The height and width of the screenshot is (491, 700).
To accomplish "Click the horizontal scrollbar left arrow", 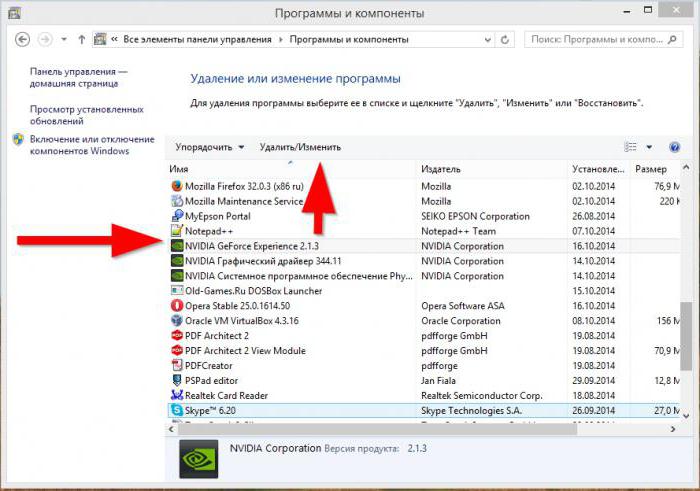I will 171,429.
